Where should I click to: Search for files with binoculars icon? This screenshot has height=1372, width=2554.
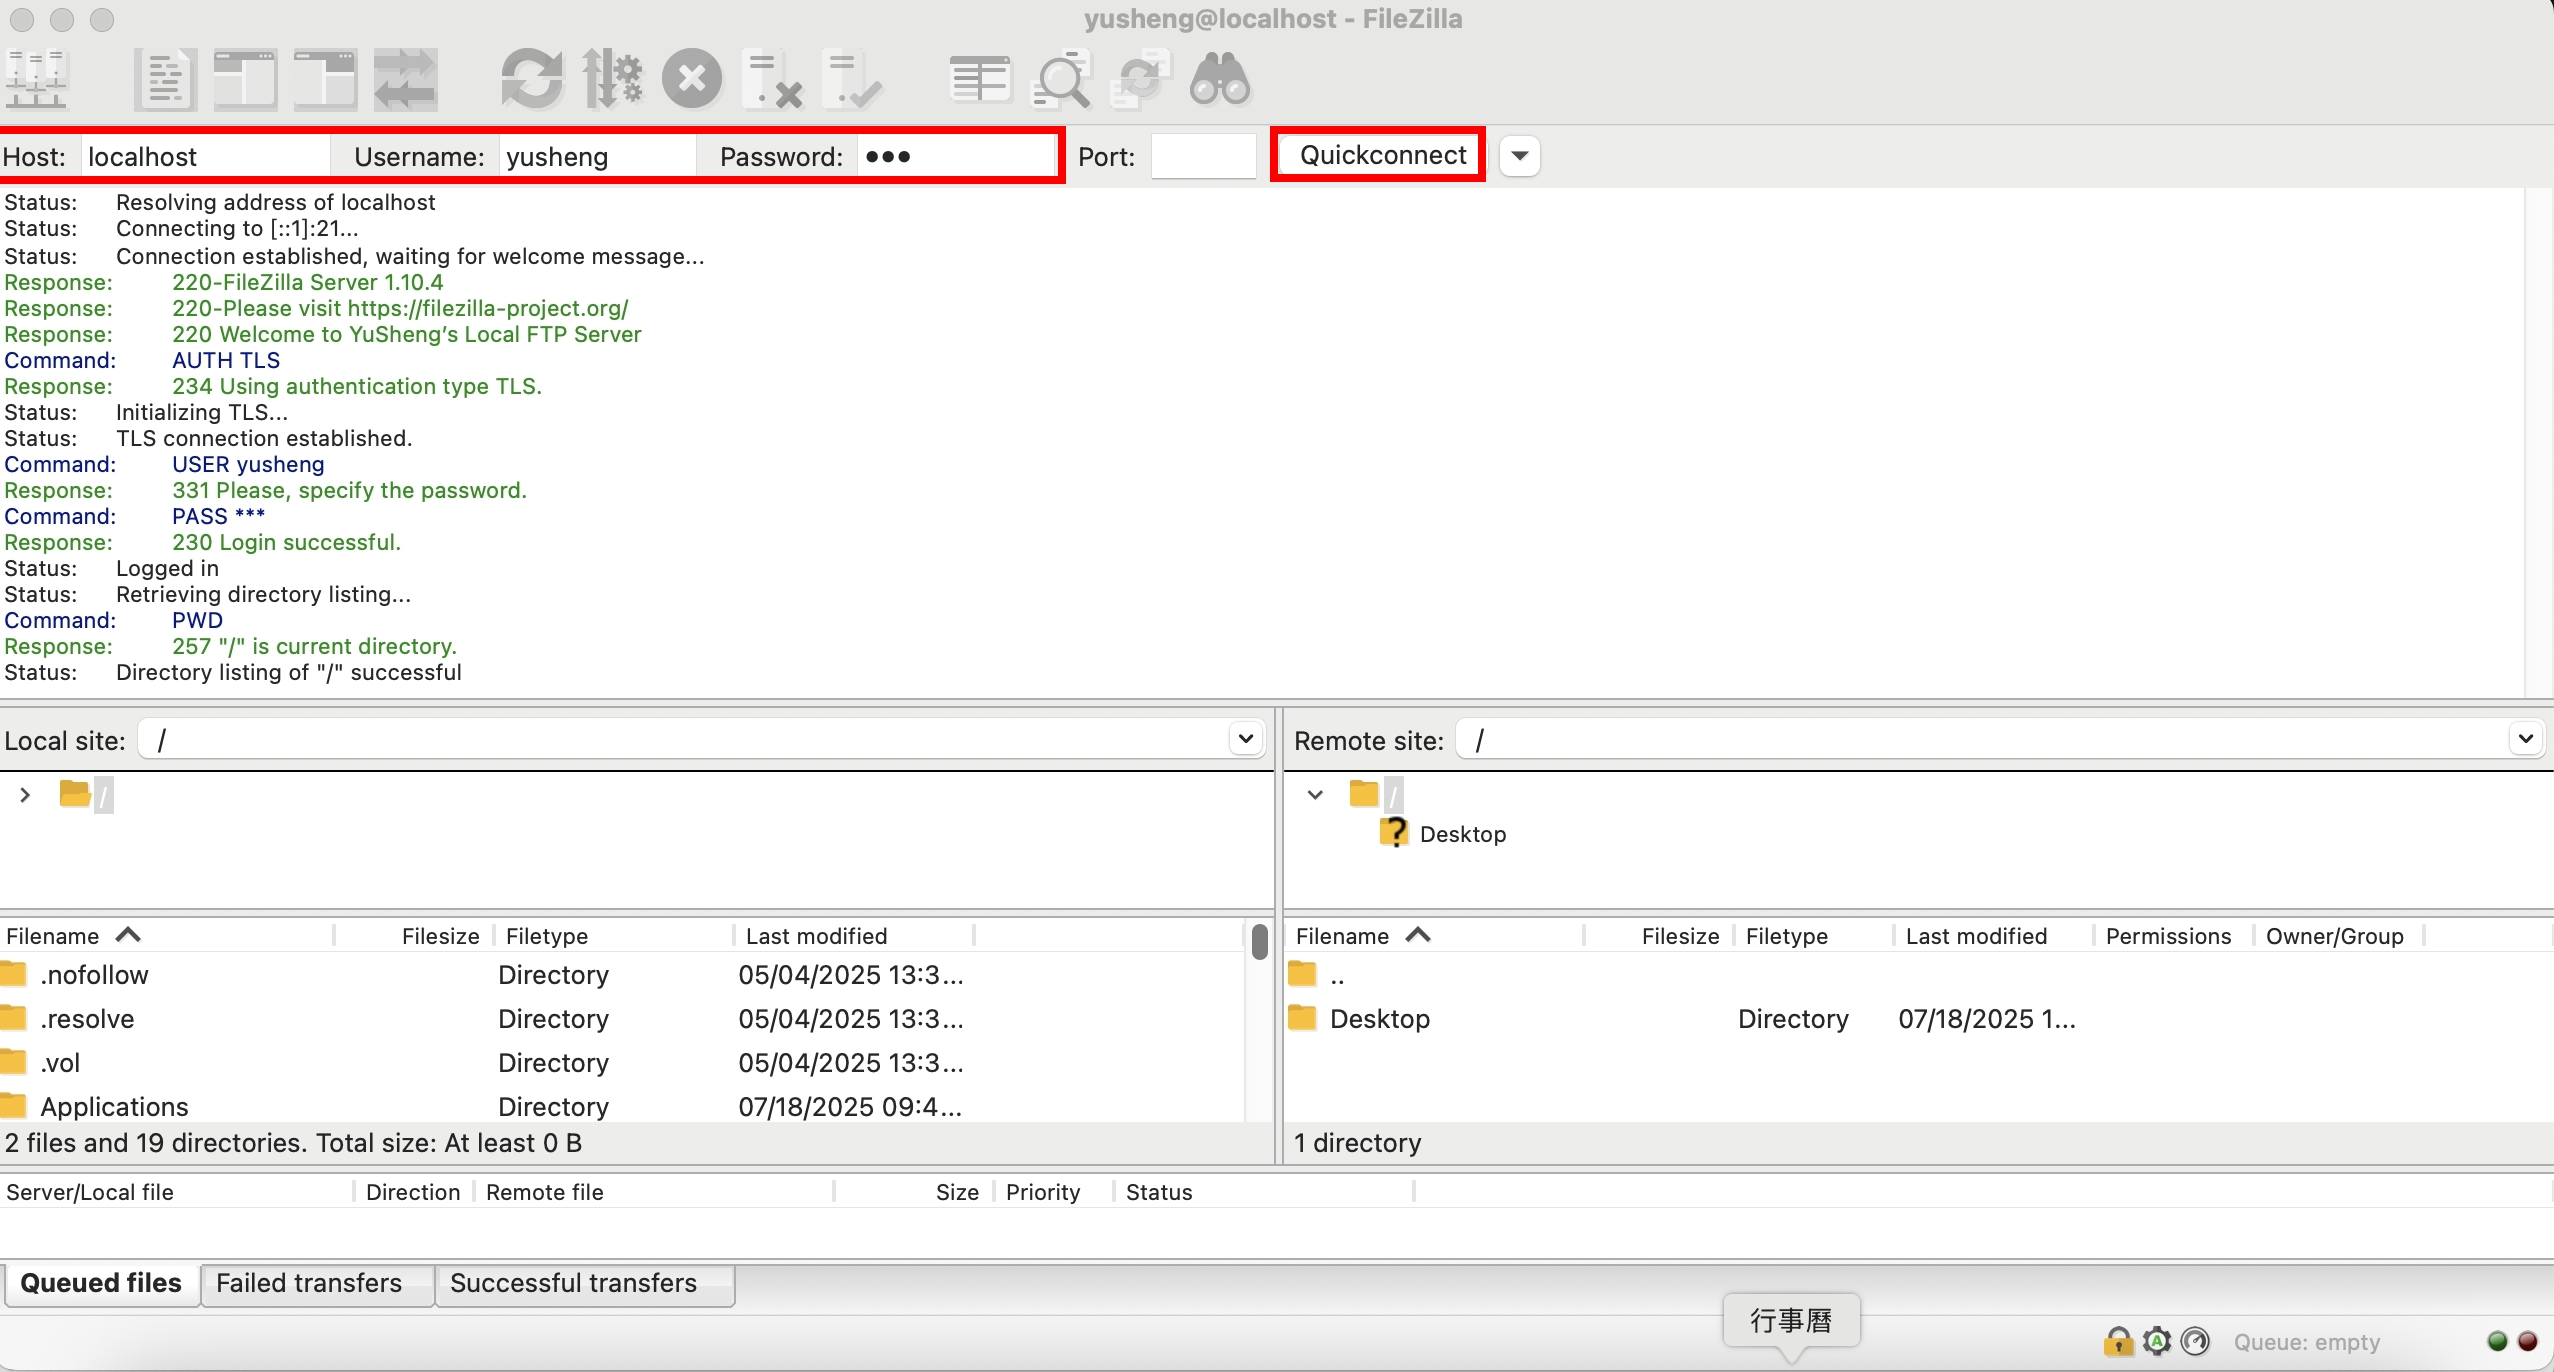coord(1220,79)
